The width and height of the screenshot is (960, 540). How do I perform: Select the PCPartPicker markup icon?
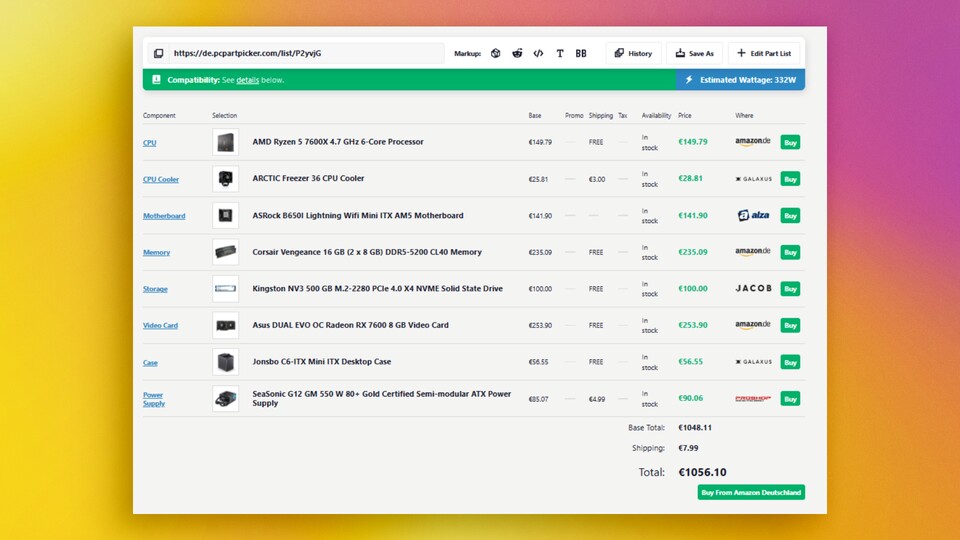[495, 53]
